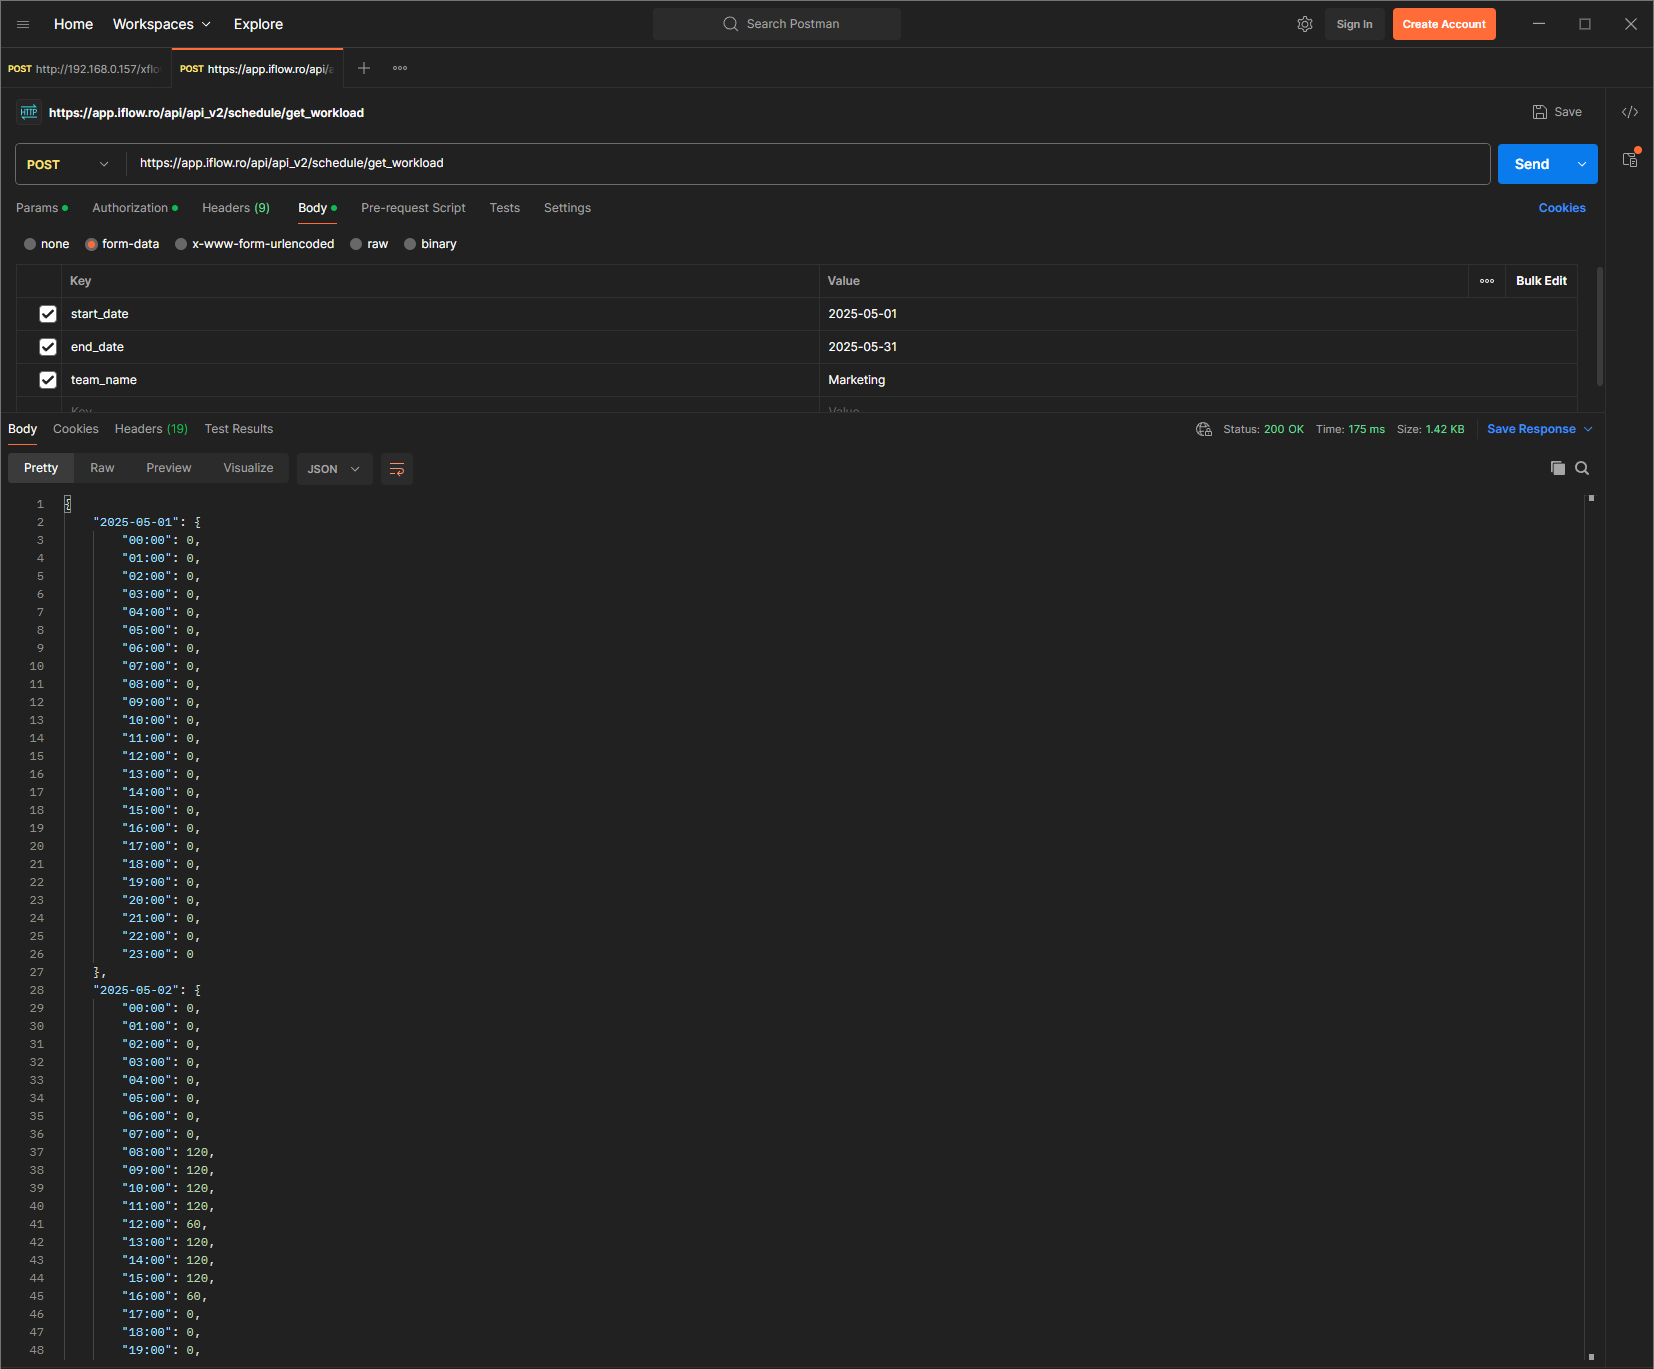Copy the response body to clipboard
Screen dimensions: 1654x1369
click(1558, 468)
